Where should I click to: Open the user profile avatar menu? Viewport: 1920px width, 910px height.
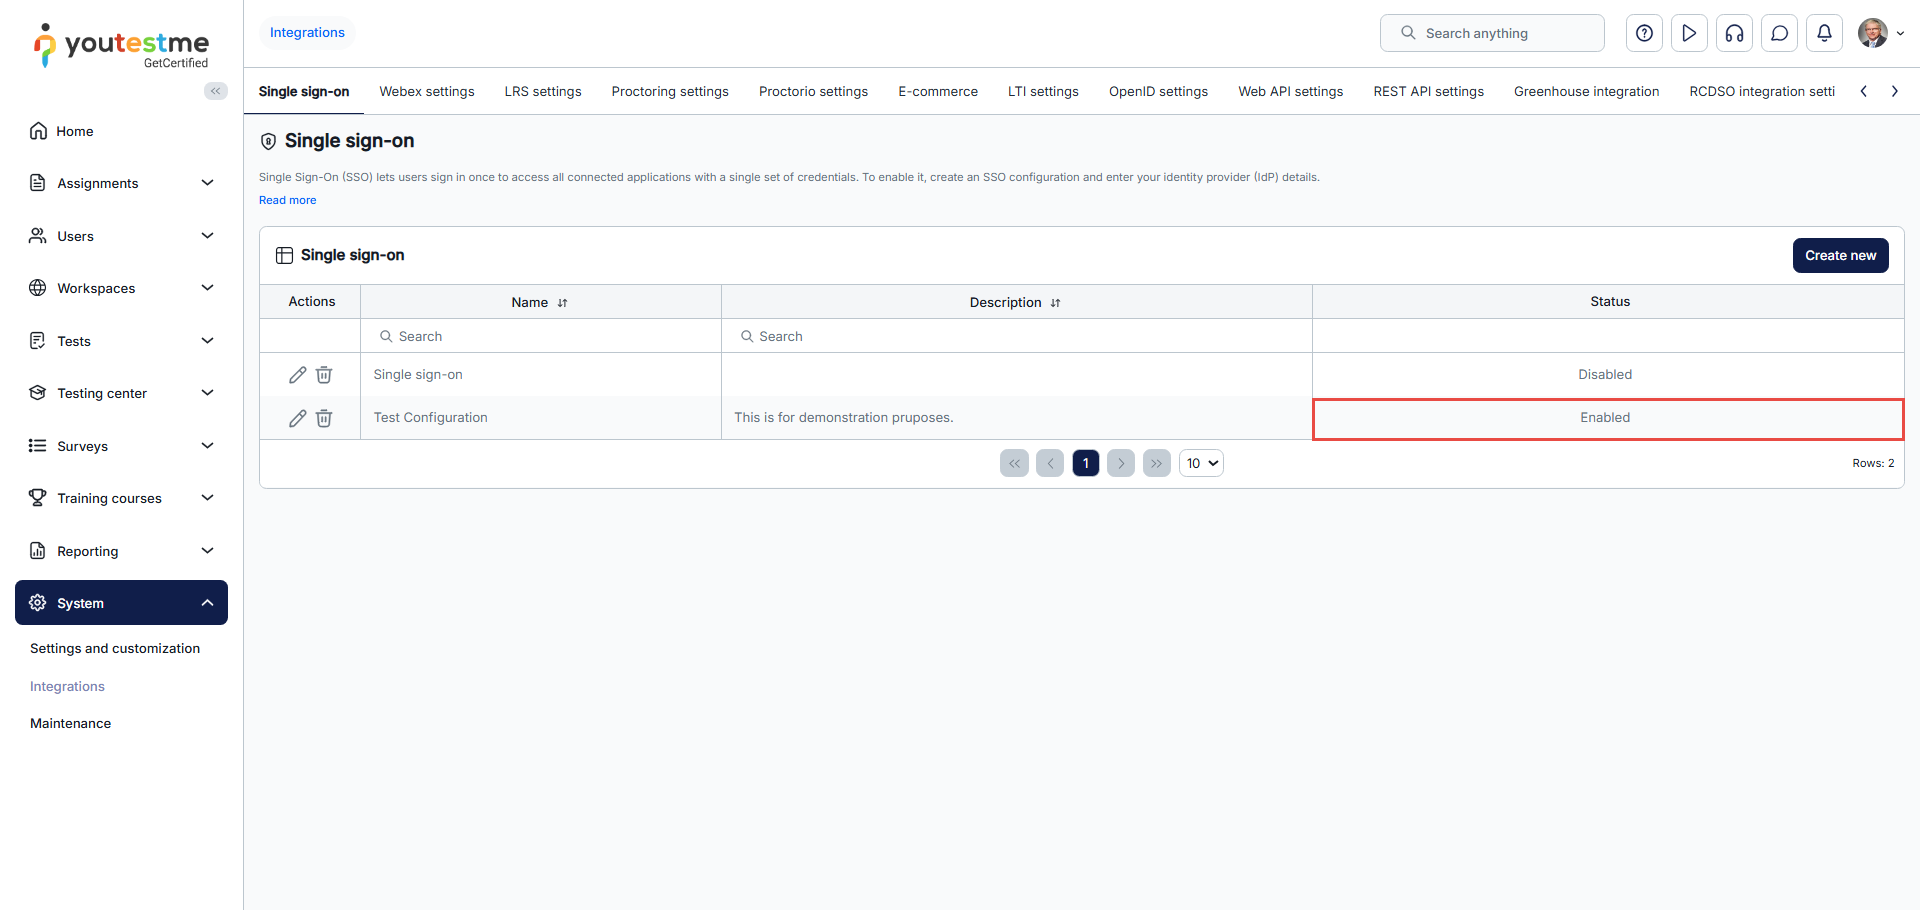coord(1879,33)
